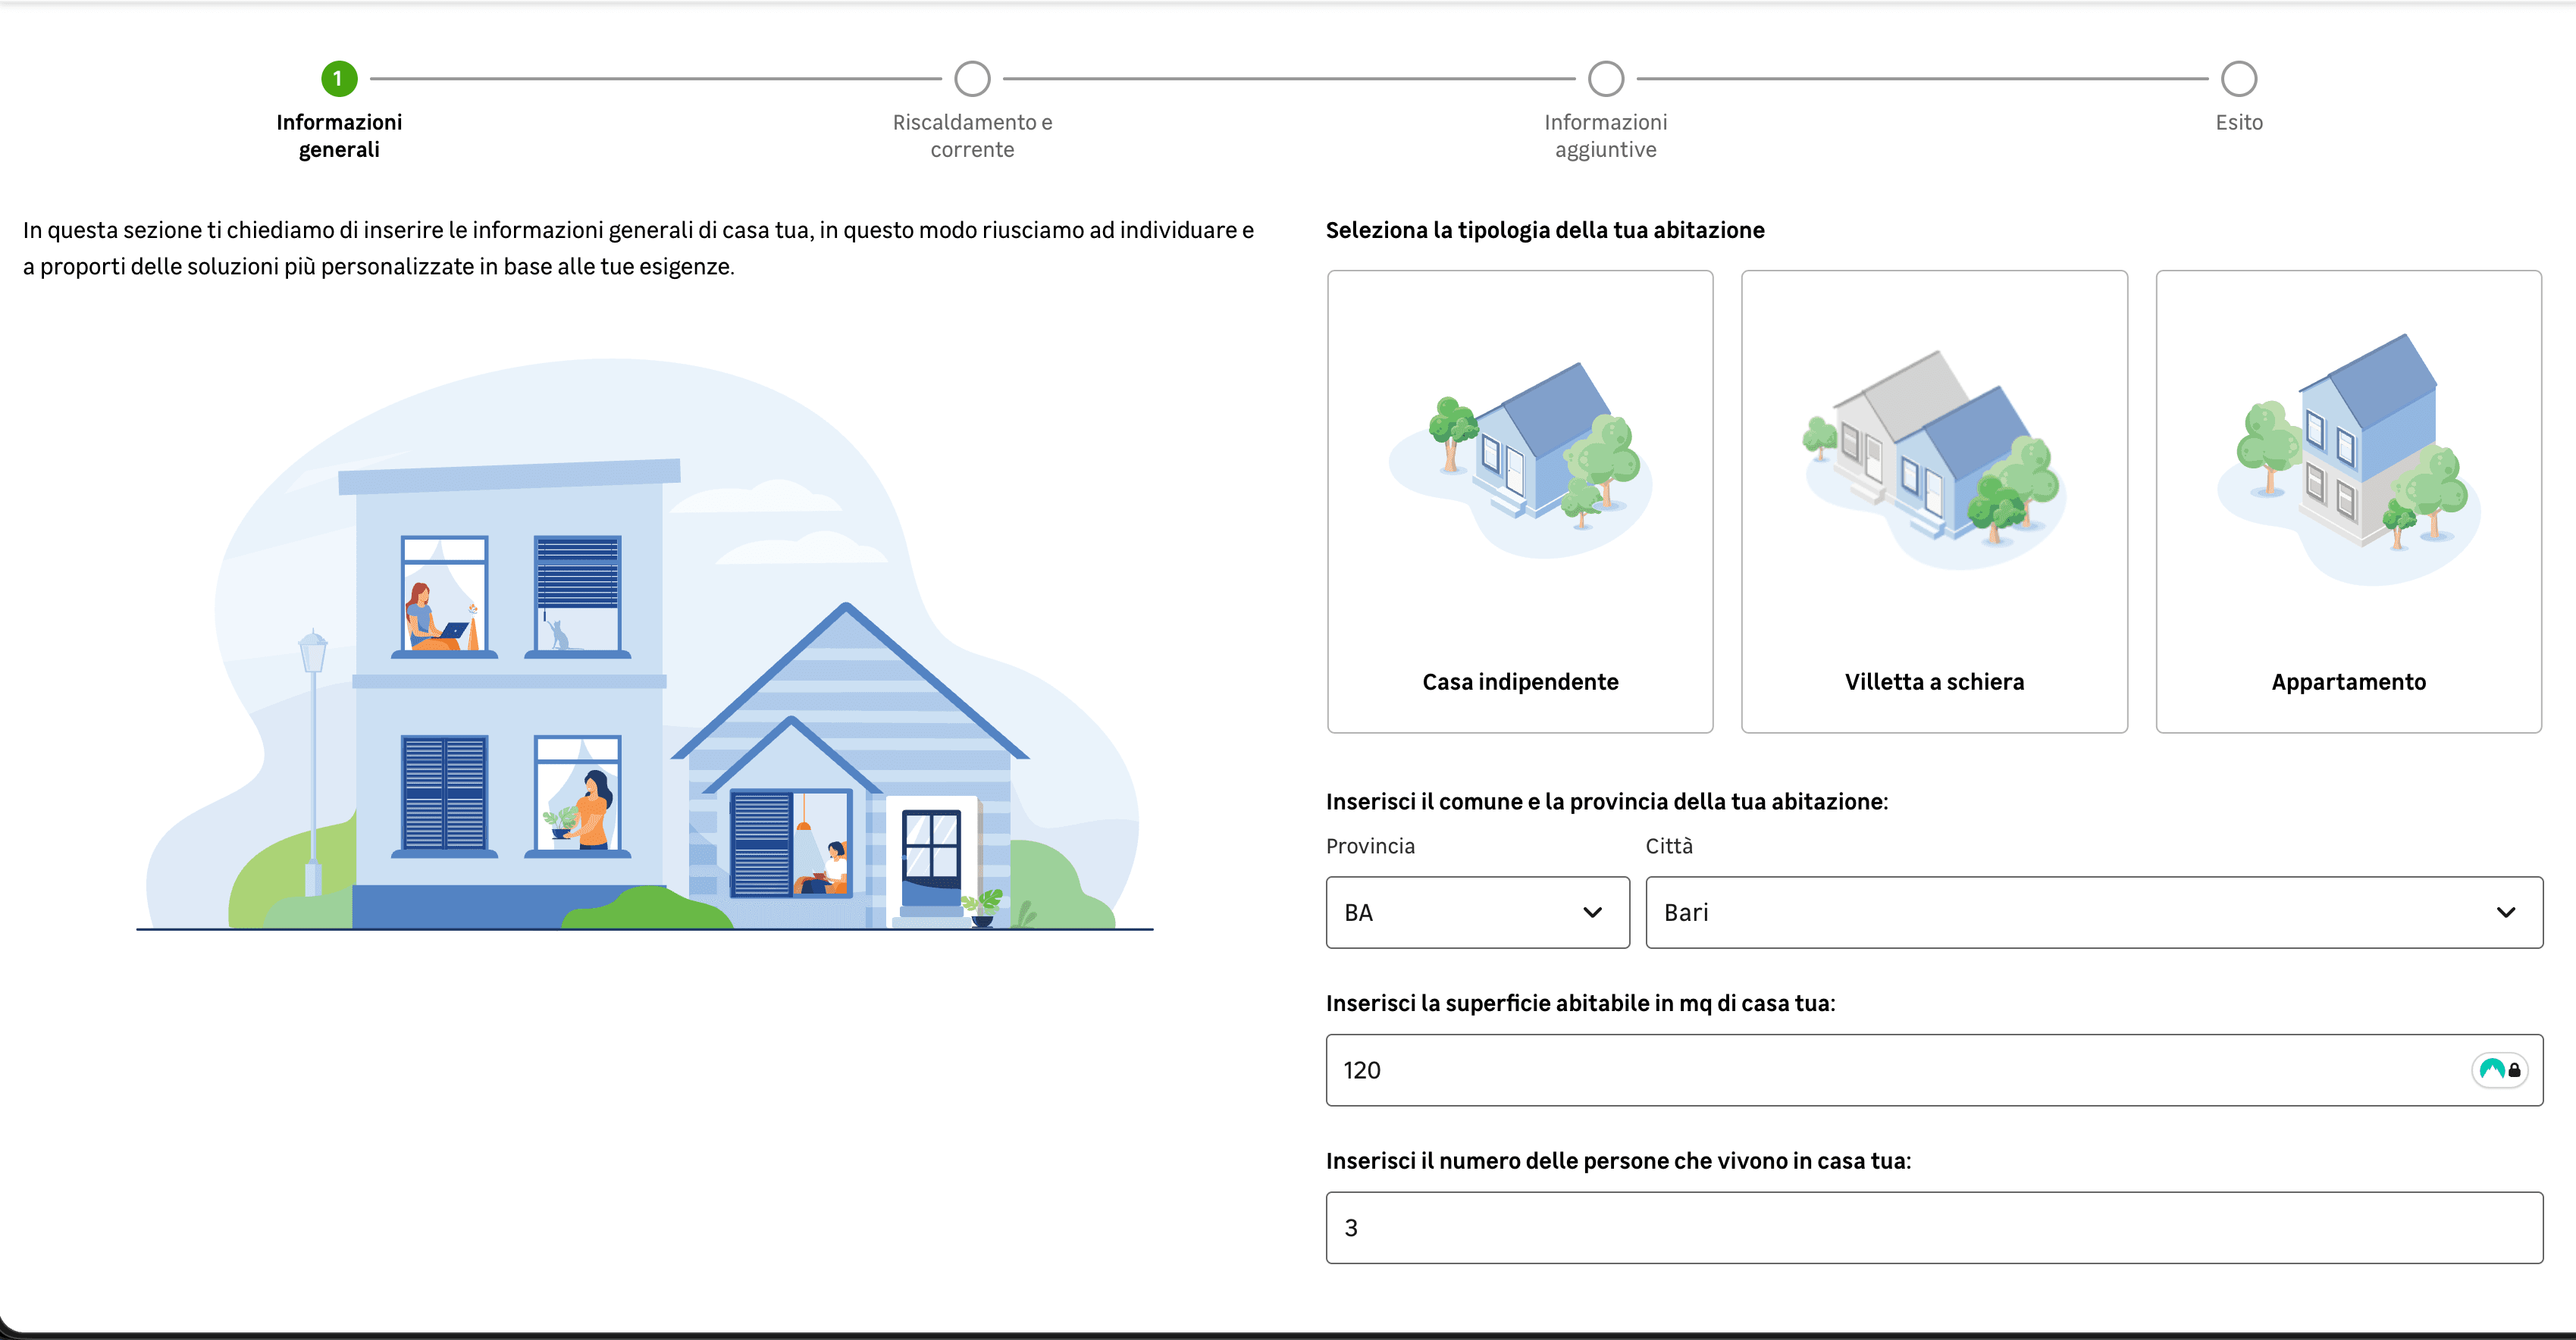The height and width of the screenshot is (1340, 2576).
Task: Click the Informazioni aggiuntive step circle
Action: (x=1605, y=78)
